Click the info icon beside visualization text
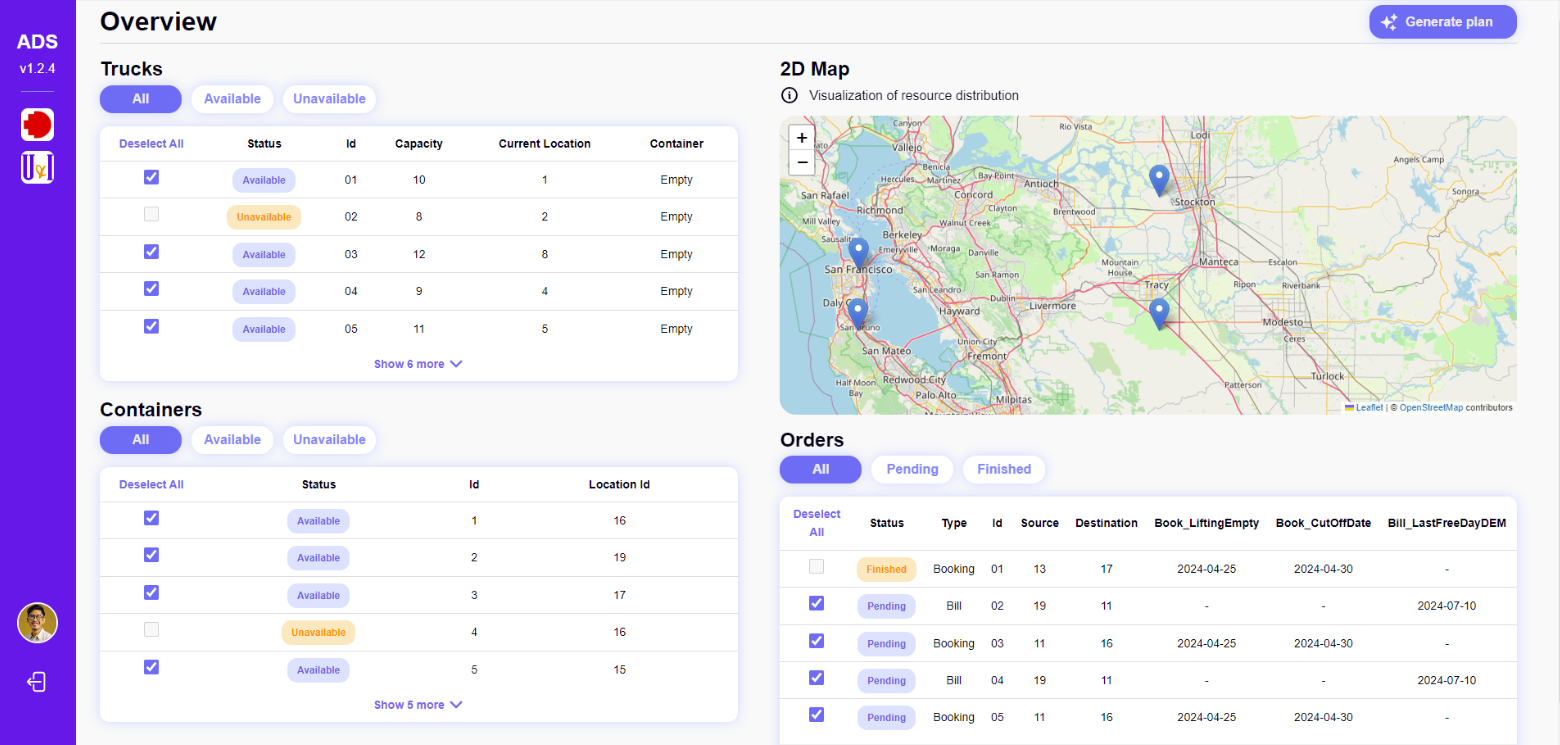 coord(789,96)
